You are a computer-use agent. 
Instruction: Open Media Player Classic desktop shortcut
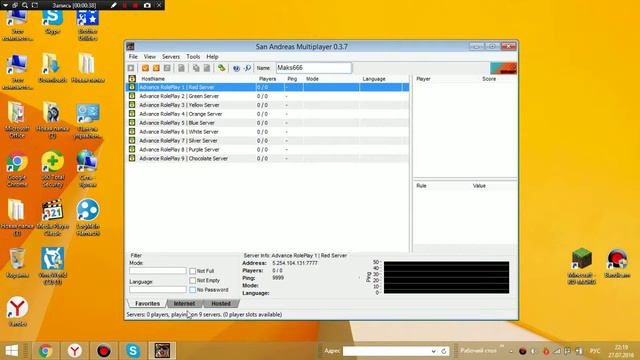(x=53, y=218)
